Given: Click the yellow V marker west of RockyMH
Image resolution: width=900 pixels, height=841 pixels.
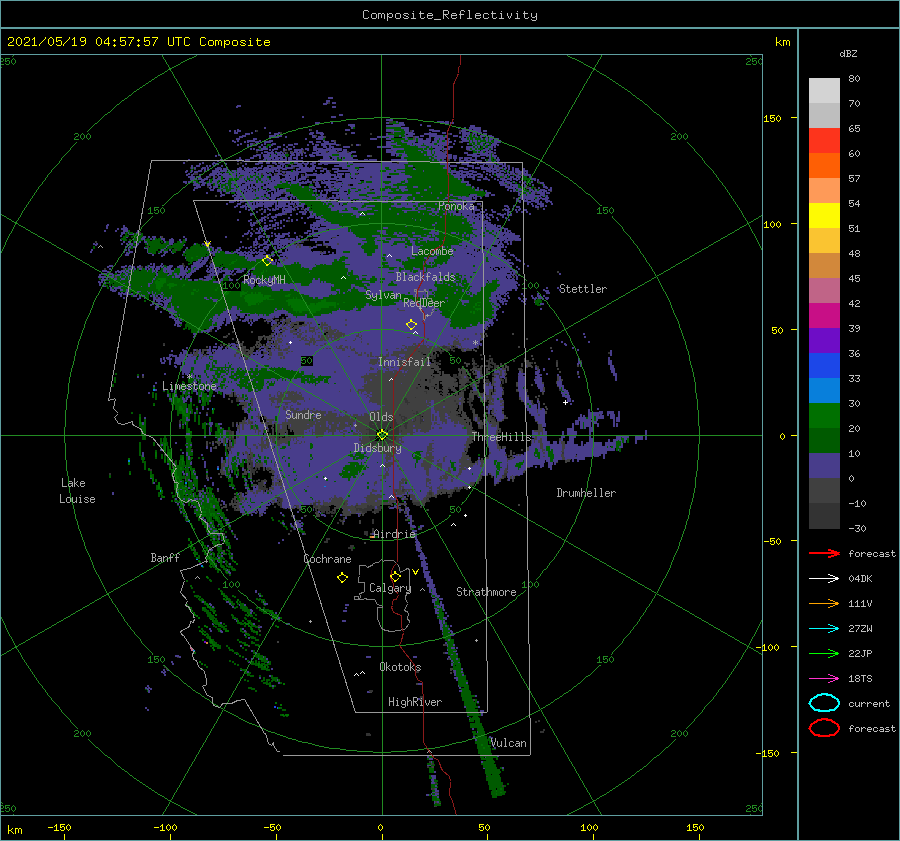Looking at the screenshot, I should point(207,244).
